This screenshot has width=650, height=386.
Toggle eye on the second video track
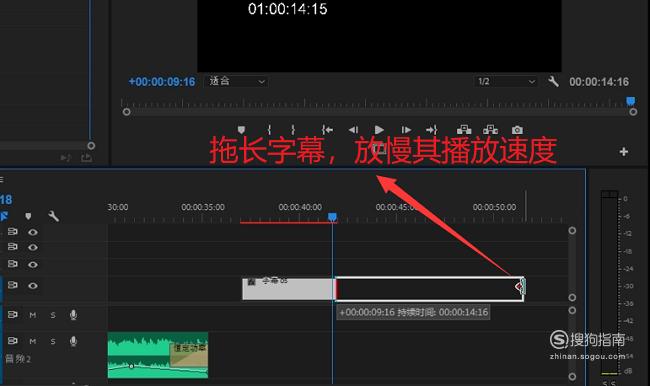[33, 248]
